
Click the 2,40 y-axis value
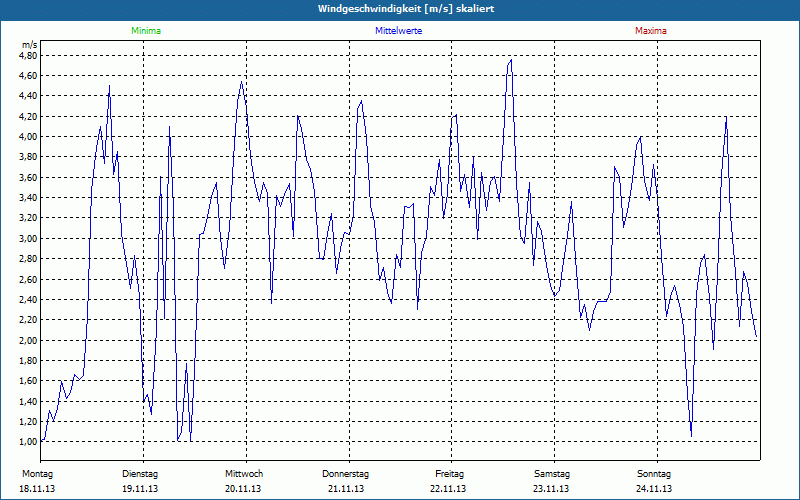point(28,299)
